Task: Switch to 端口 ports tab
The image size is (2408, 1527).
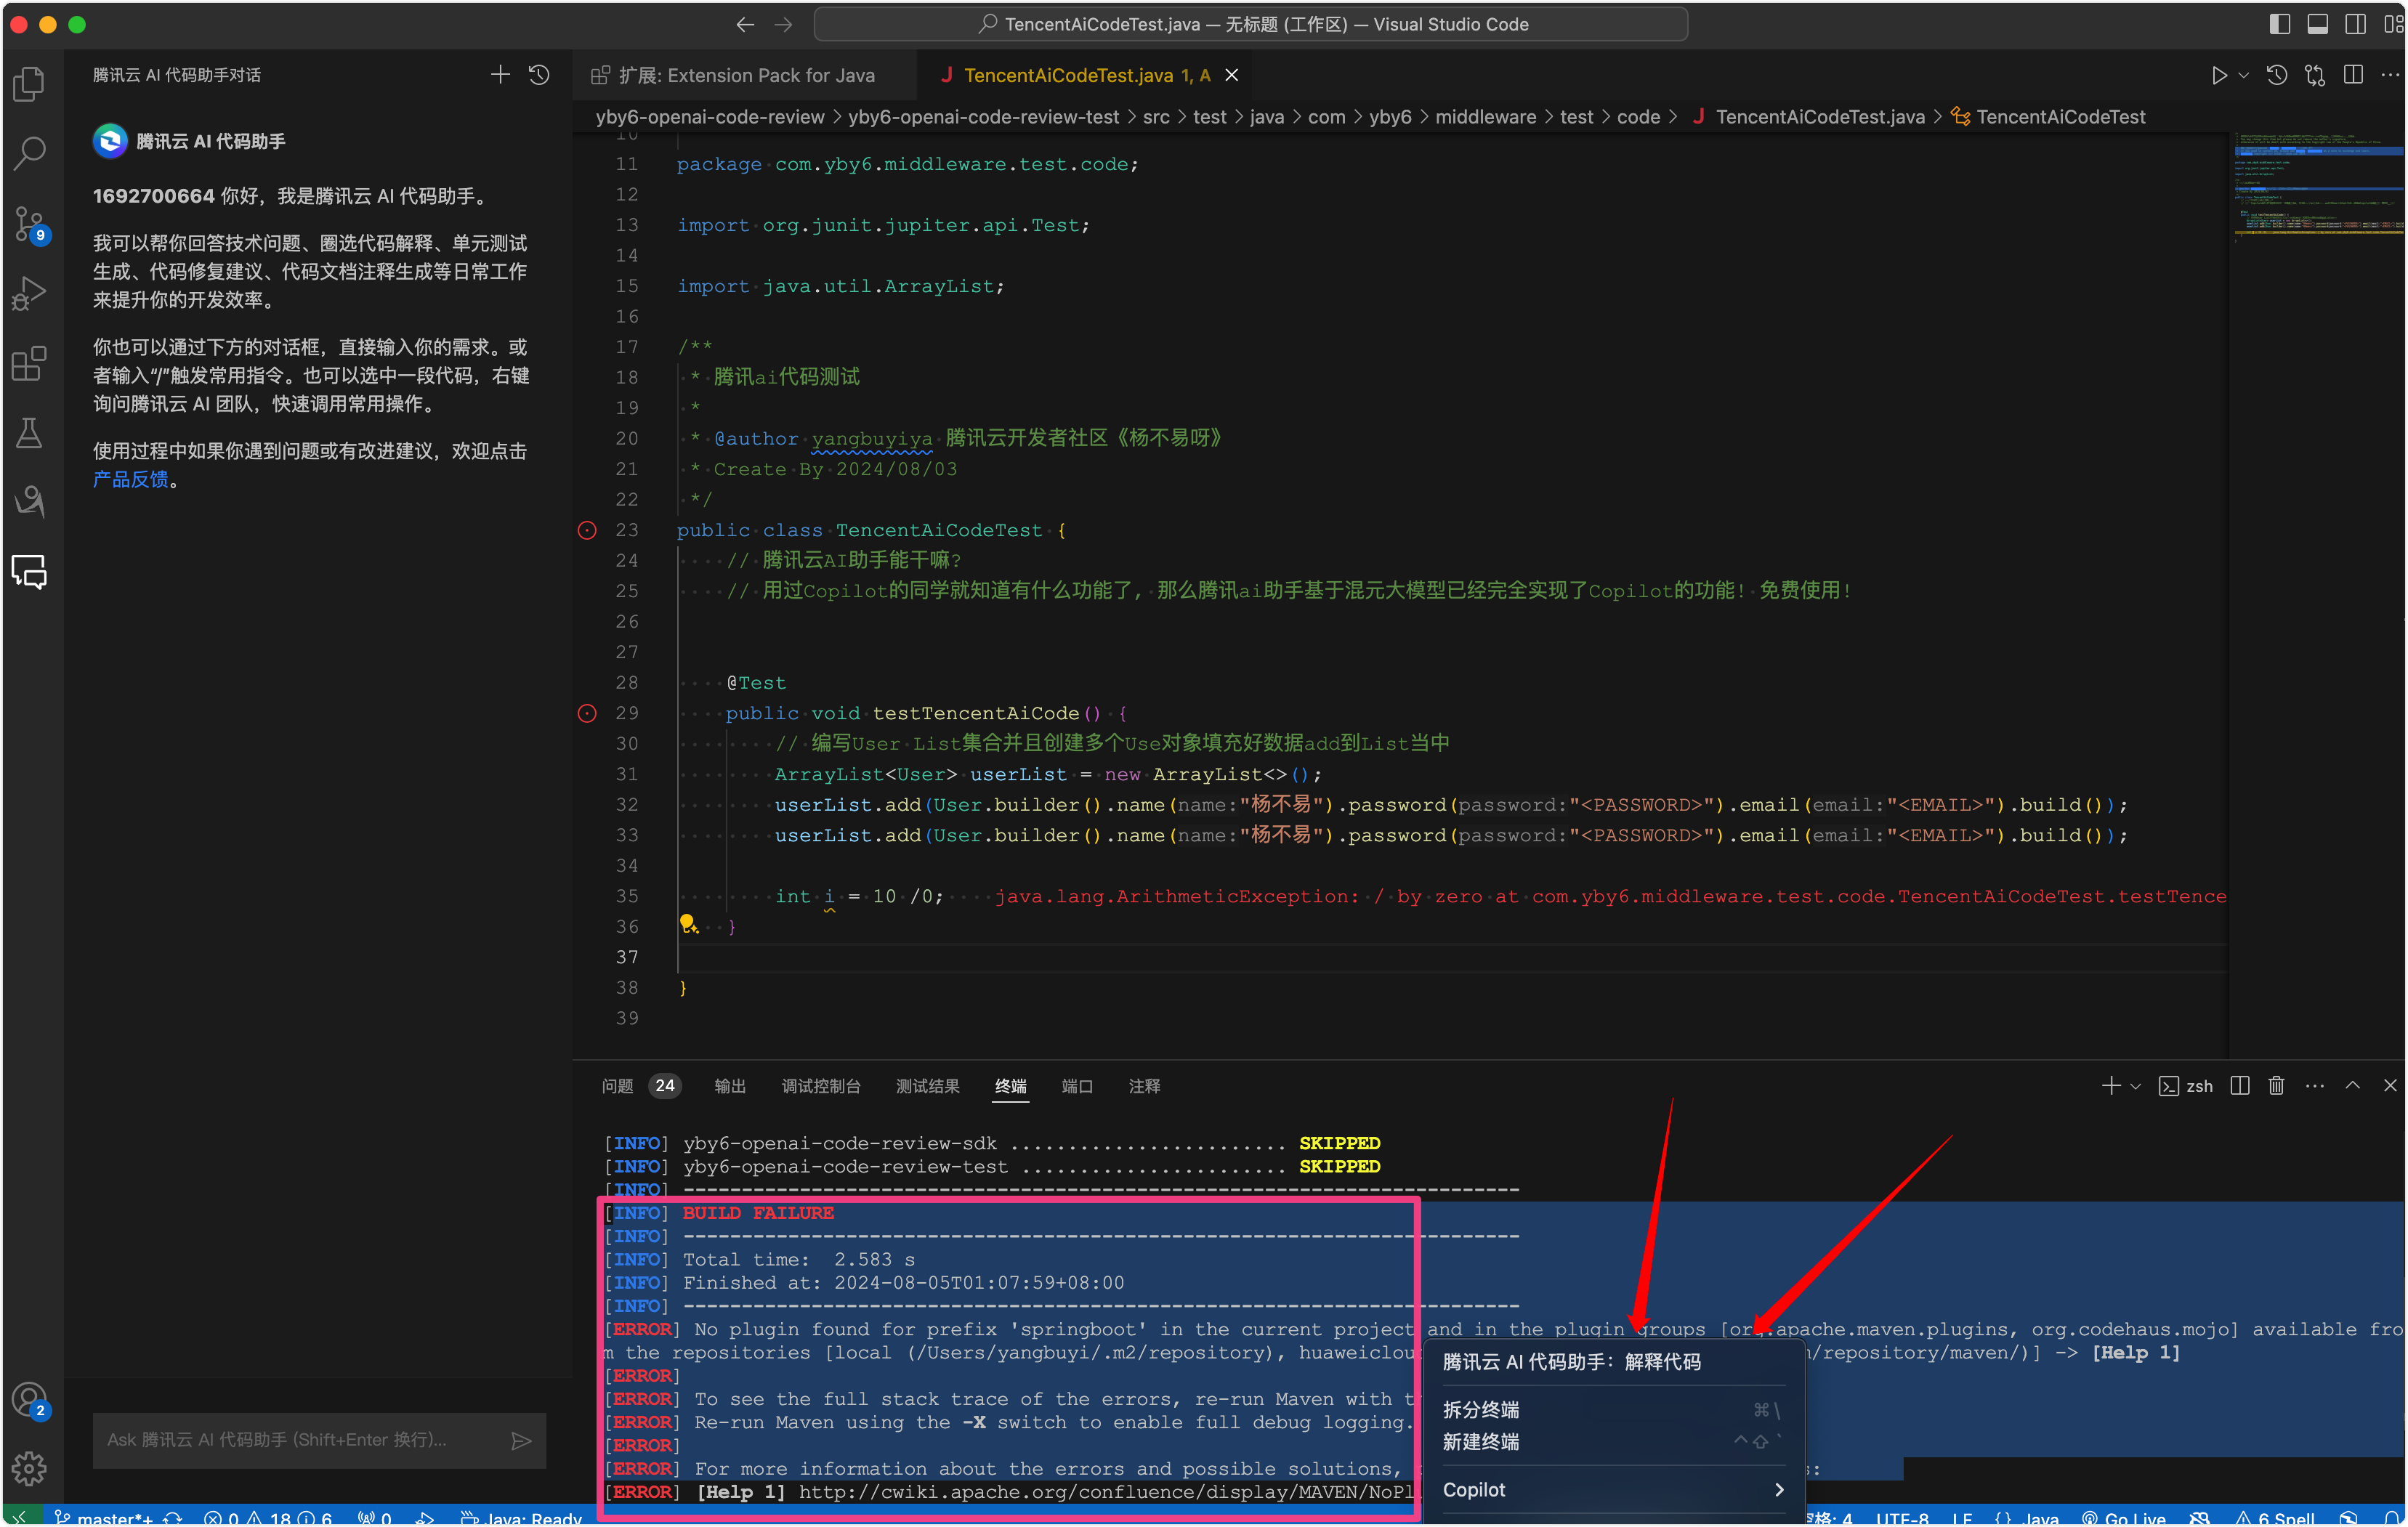Action: tap(1077, 1086)
